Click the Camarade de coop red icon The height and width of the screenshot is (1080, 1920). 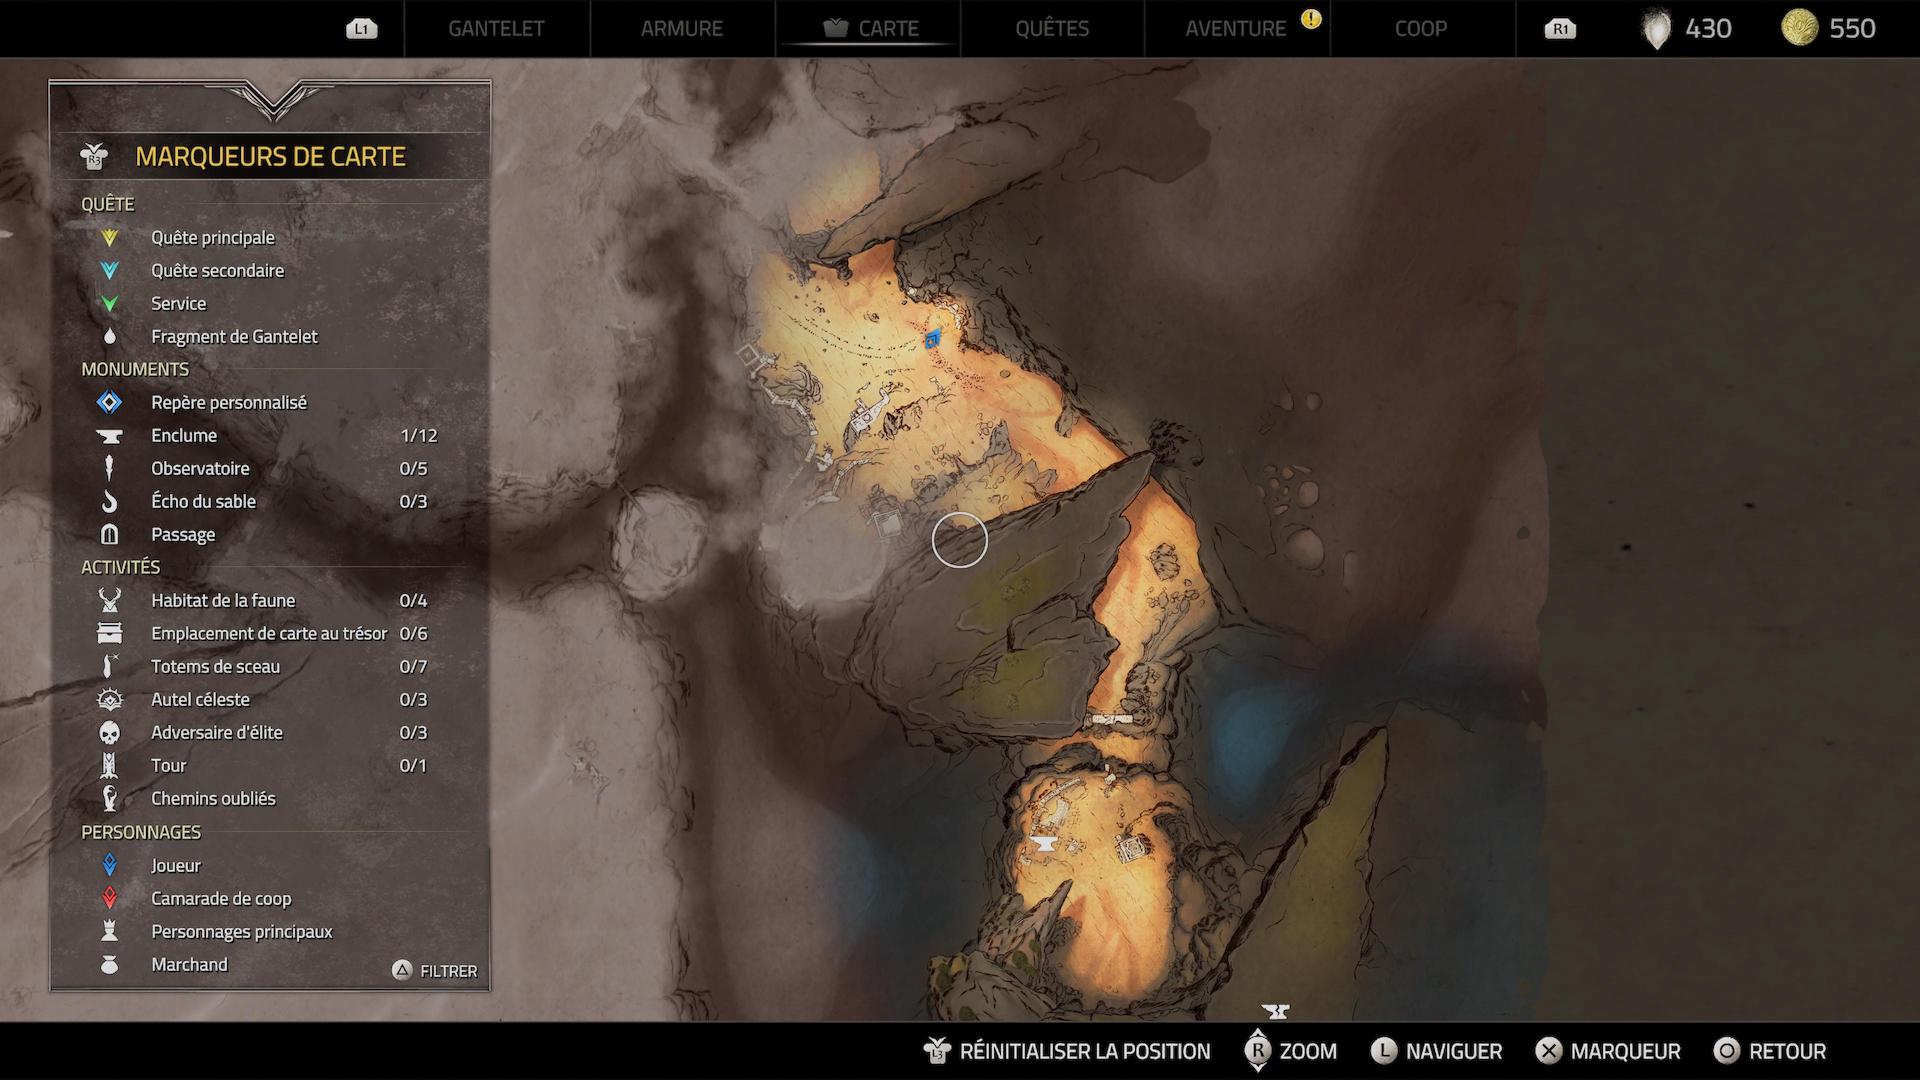pyautogui.click(x=110, y=898)
